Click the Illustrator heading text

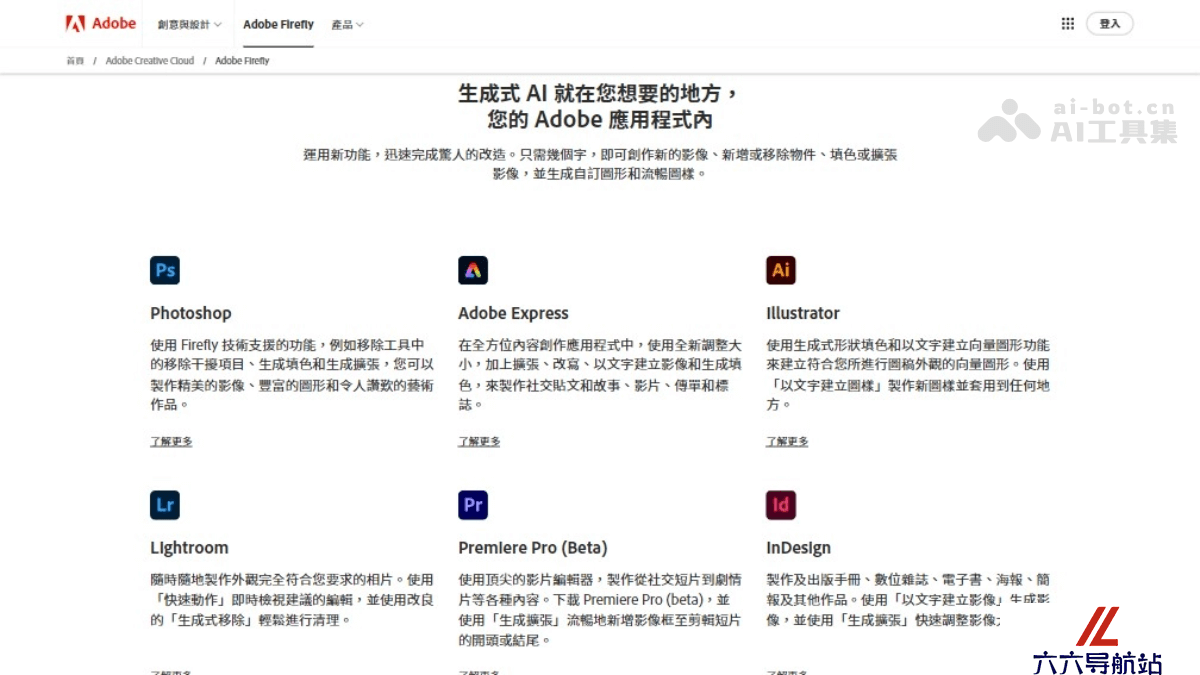click(x=803, y=313)
